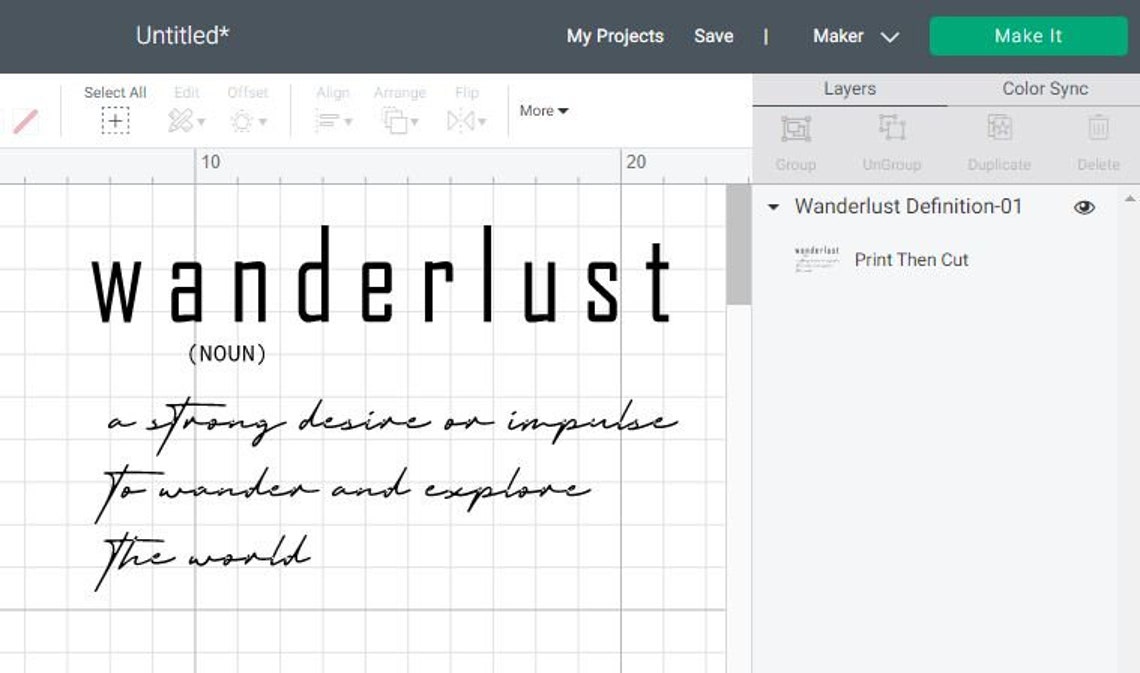Open the More dropdown in the toolbar
The height and width of the screenshot is (673, 1140).
point(543,111)
